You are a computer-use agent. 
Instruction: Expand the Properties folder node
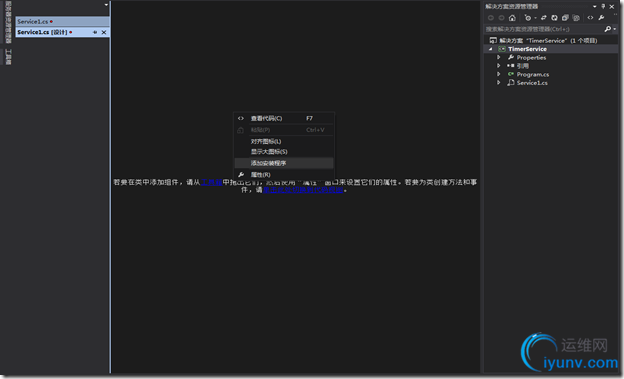pyautogui.click(x=498, y=57)
